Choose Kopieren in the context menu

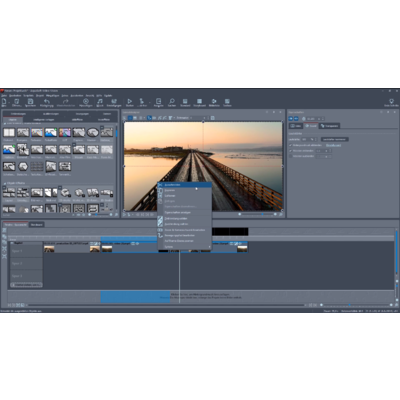click(x=184, y=190)
